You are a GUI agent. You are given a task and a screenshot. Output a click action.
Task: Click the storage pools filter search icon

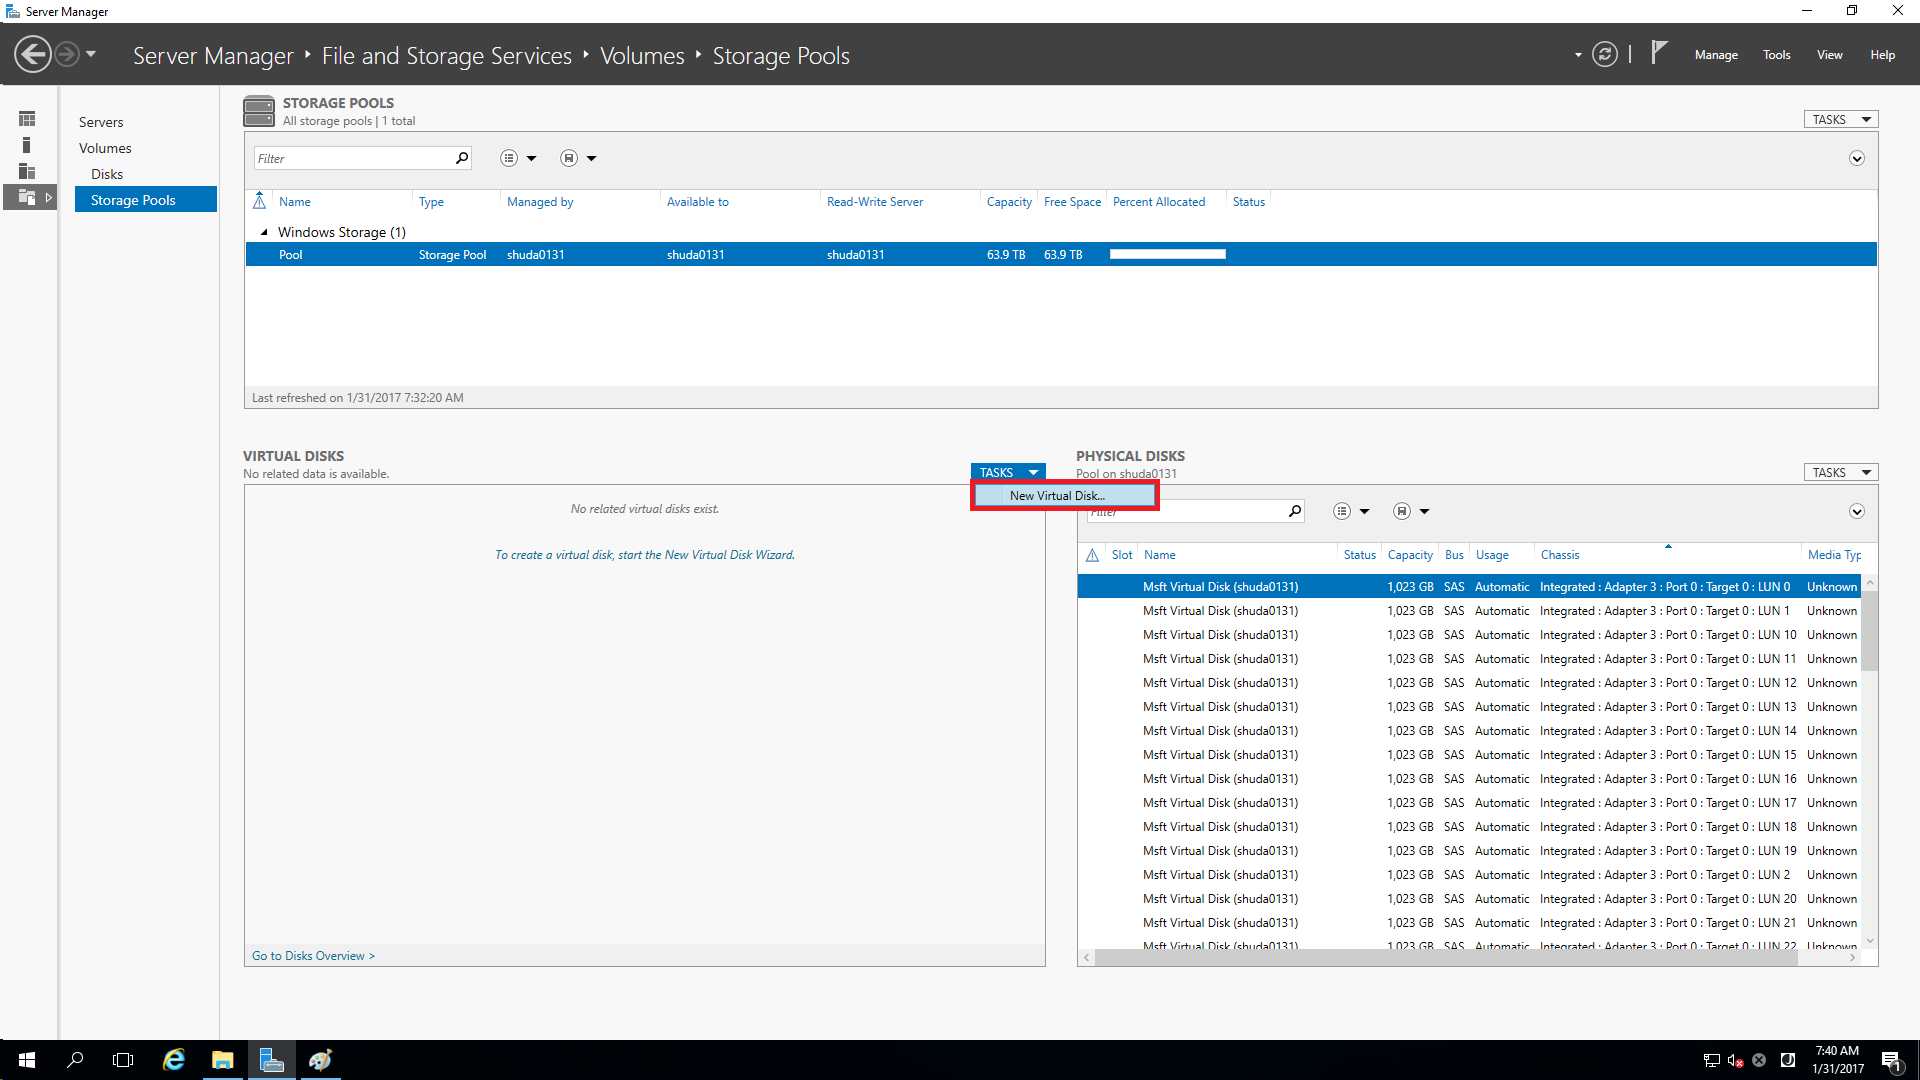tap(462, 158)
